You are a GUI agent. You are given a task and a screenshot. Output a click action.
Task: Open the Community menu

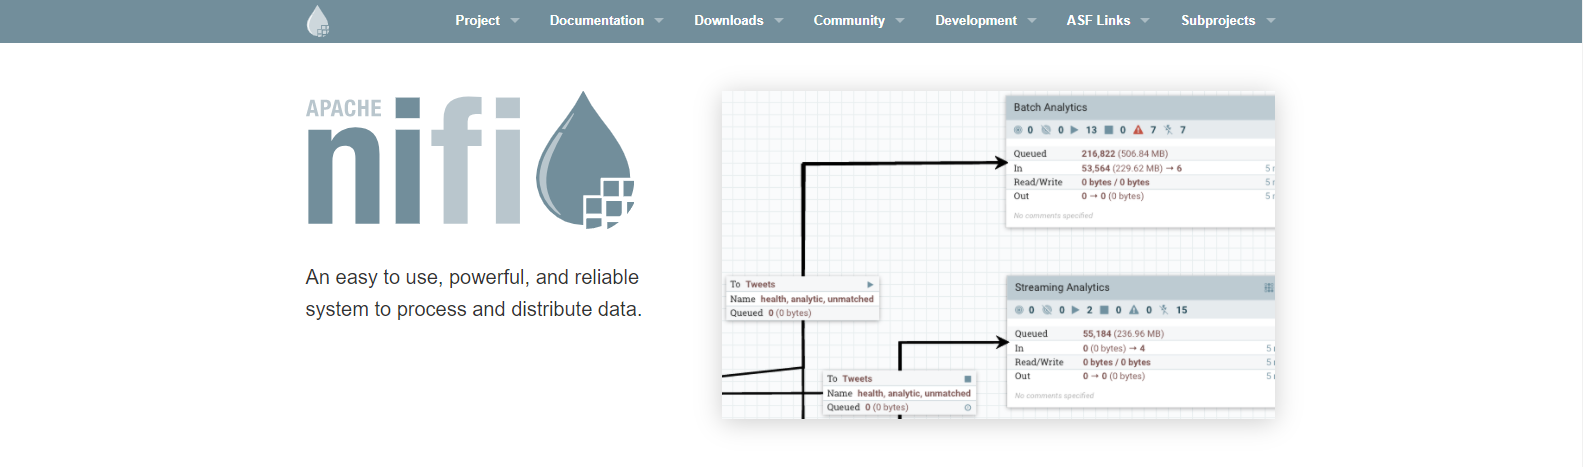858,20
